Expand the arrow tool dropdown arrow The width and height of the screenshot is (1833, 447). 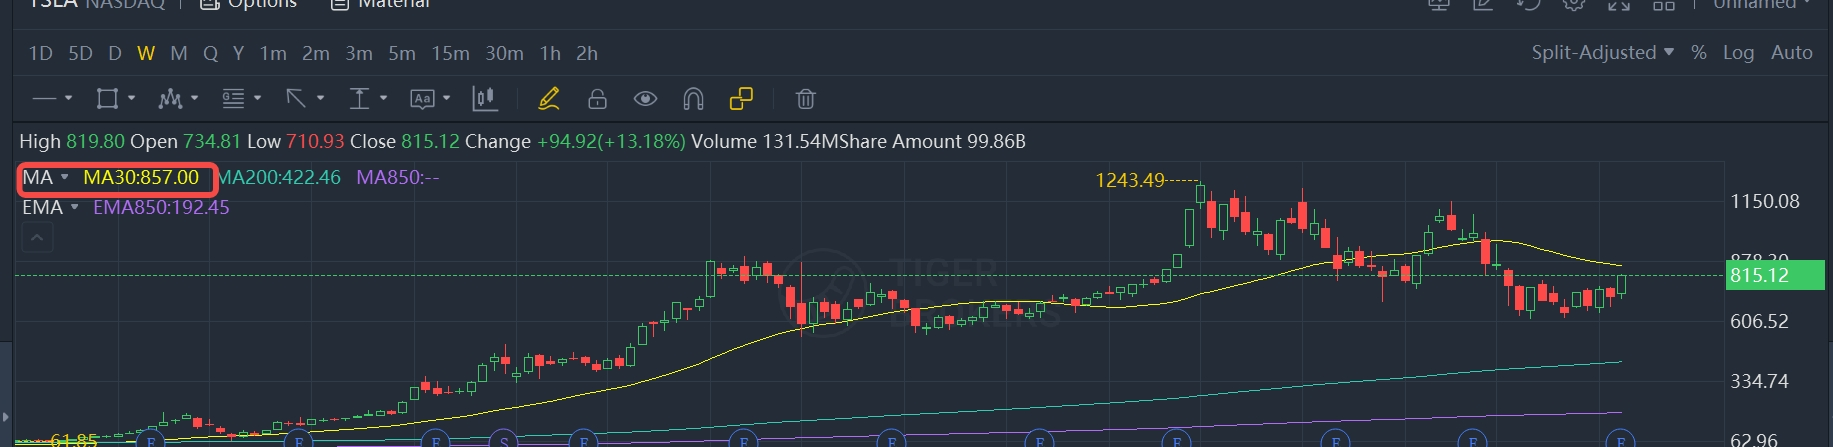click(320, 98)
